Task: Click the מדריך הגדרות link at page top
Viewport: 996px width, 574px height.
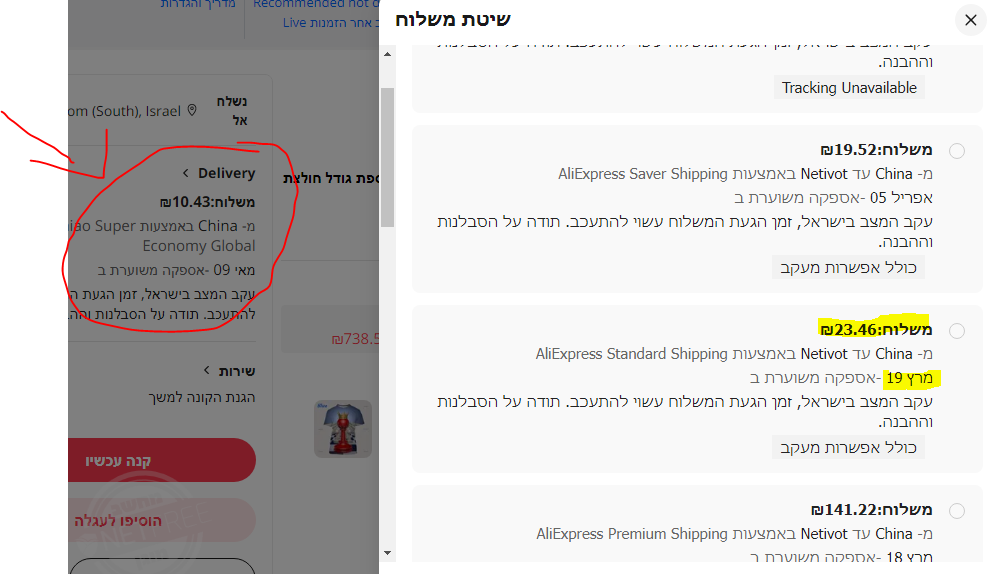Action: [198, 4]
